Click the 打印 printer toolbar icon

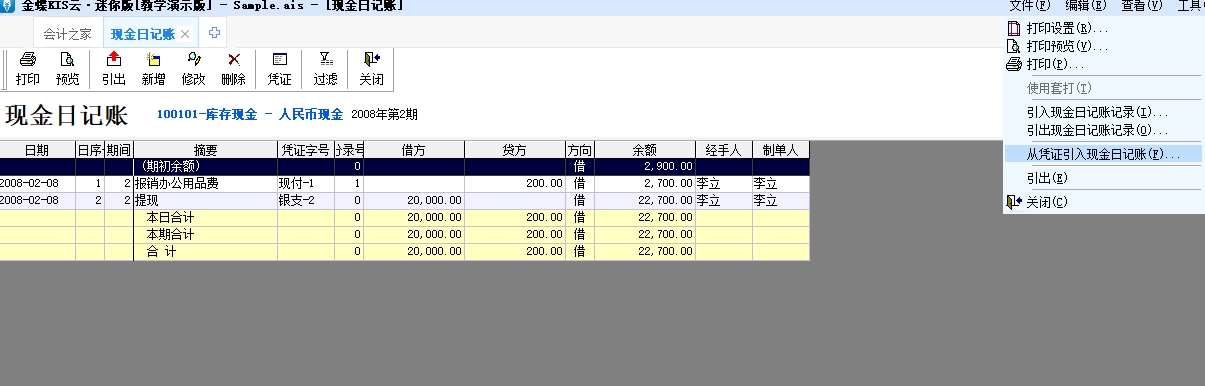coord(28,69)
